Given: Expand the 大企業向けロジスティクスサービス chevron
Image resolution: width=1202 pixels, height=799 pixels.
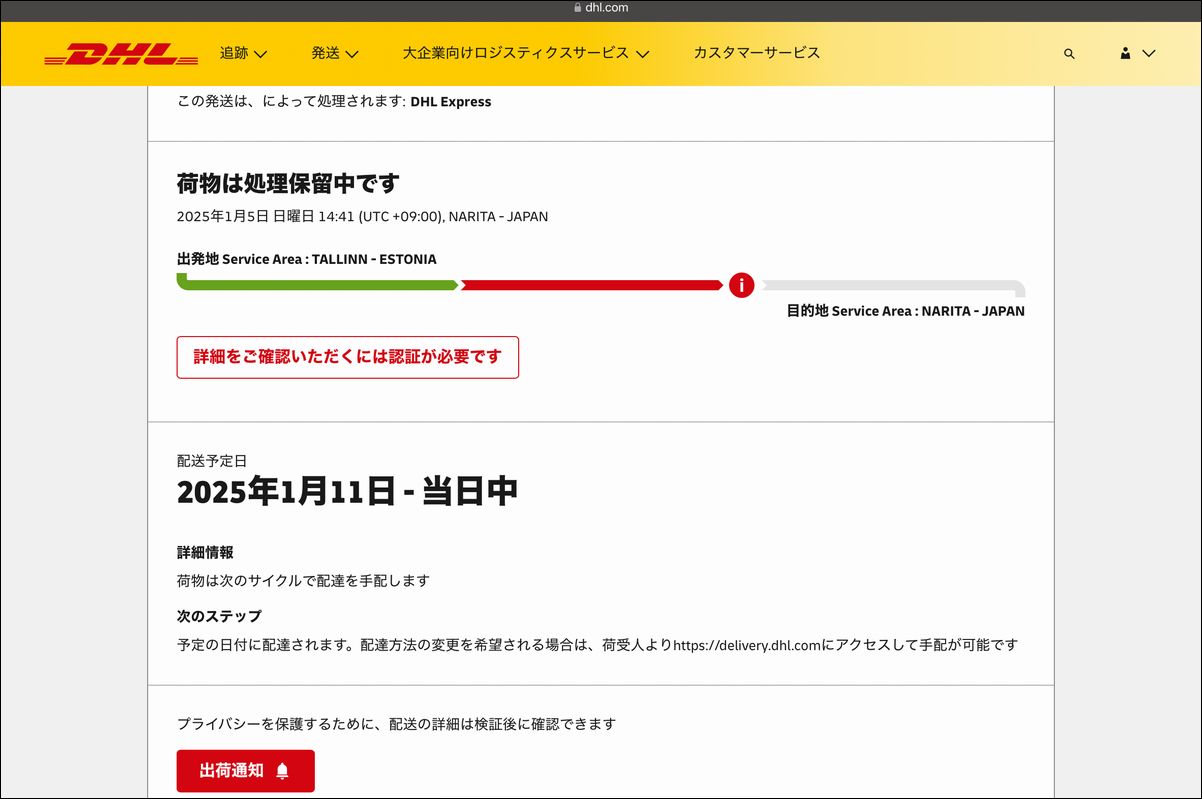Looking at the screenshot, I should point(642,54).
